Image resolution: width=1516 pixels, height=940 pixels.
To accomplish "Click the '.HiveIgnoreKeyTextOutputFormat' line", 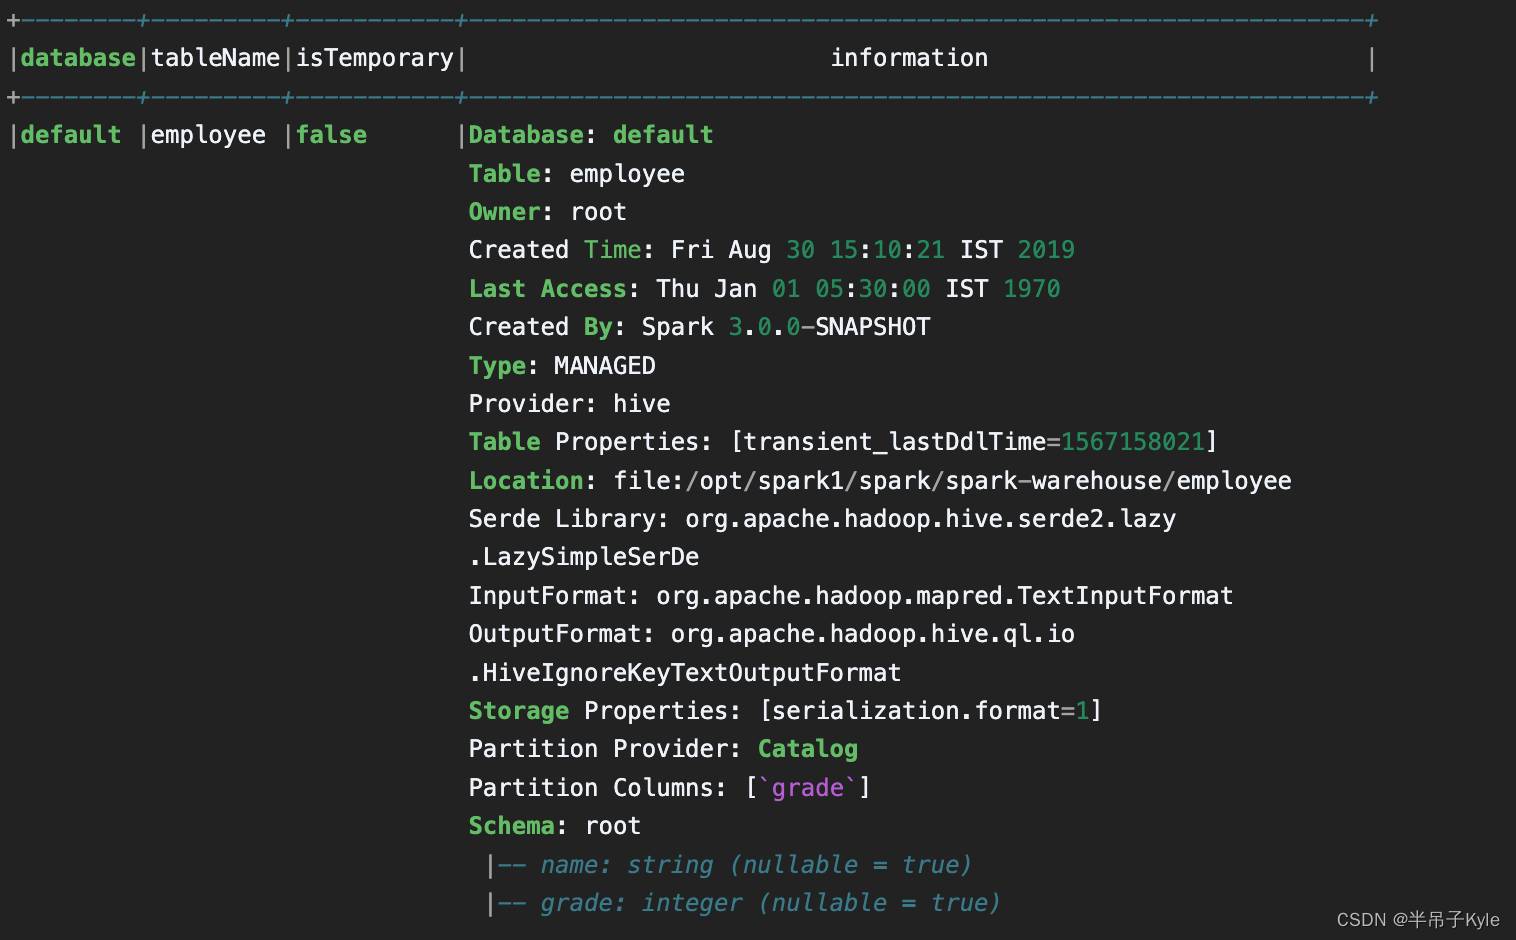I will [x=685, y=673].
